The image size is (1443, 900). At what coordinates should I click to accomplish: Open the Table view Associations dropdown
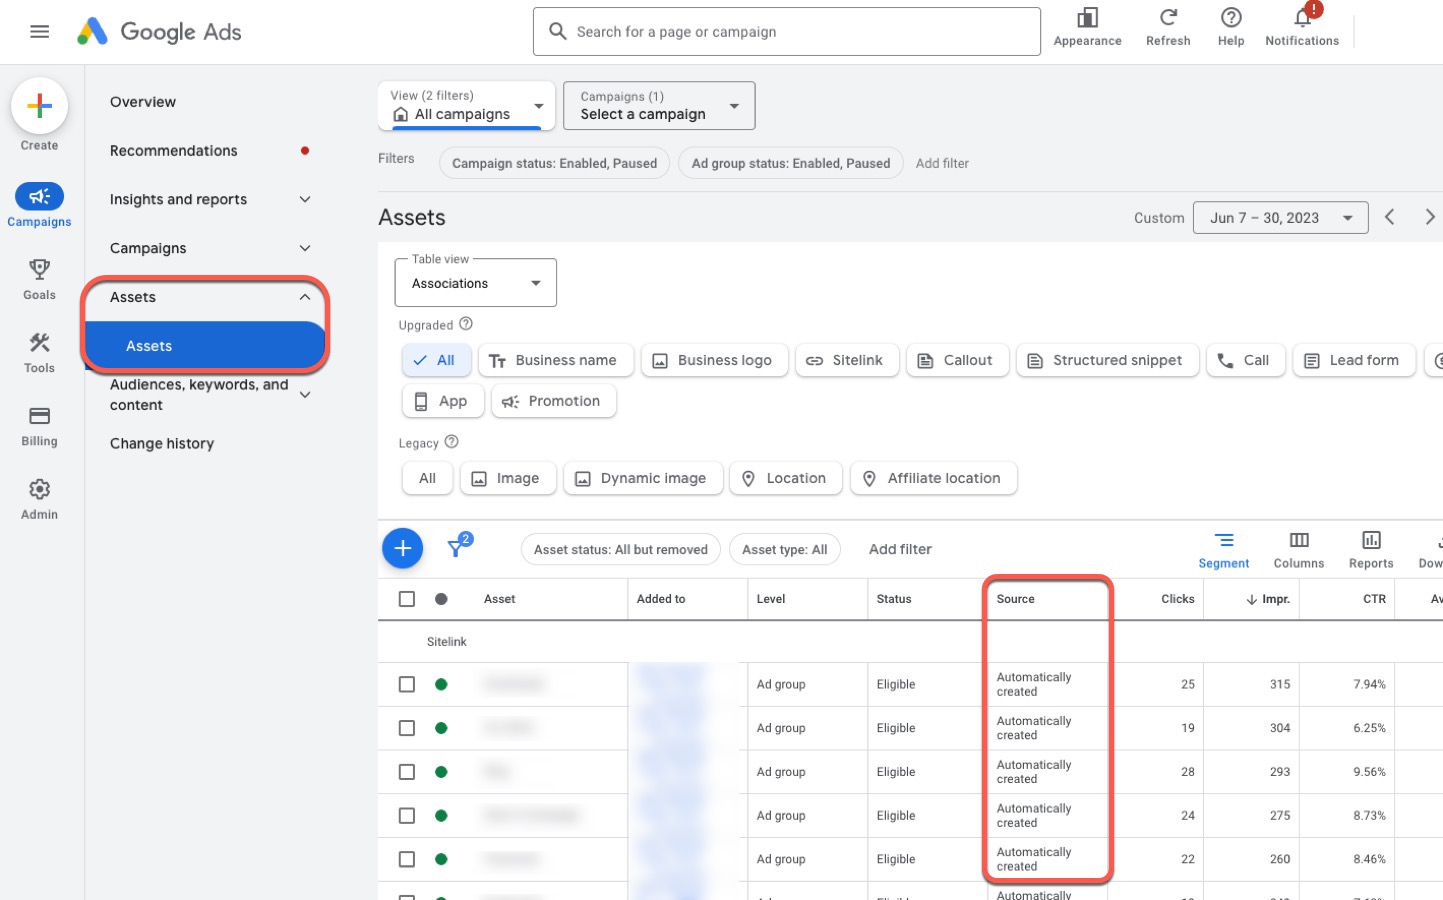476,283
